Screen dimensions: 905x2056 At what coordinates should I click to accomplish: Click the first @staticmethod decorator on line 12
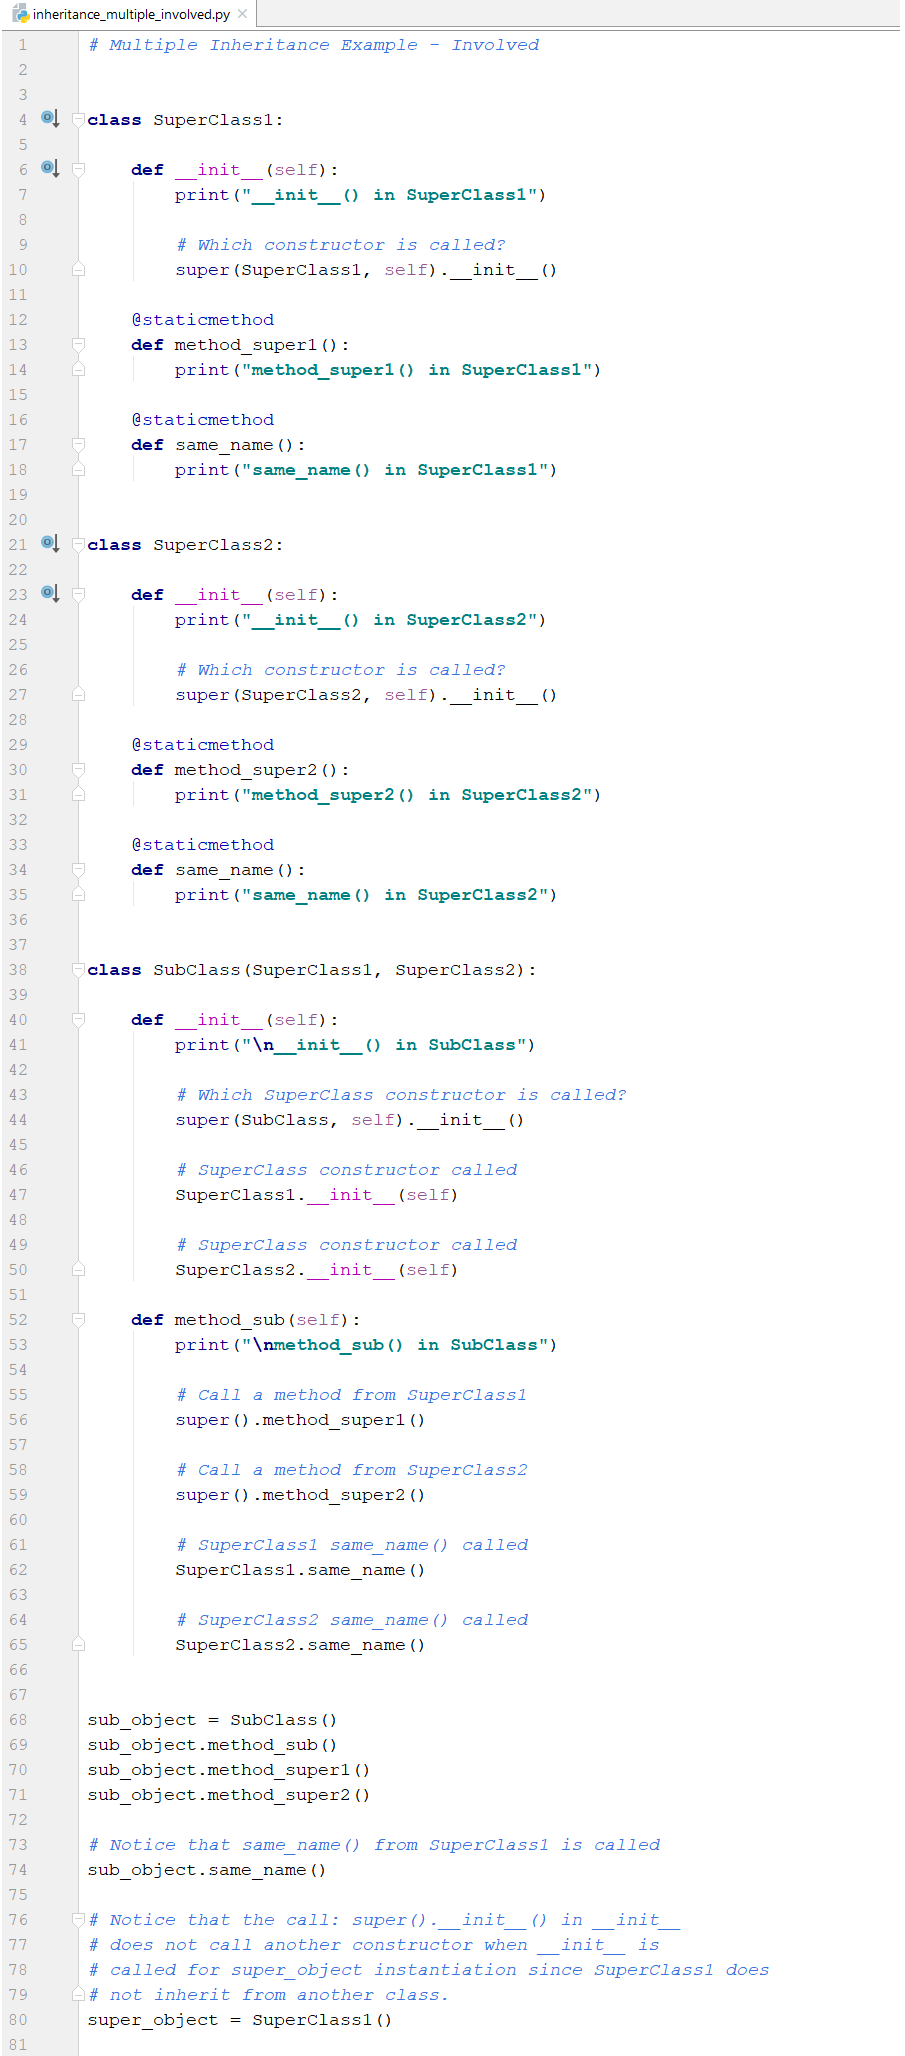pos(202,320)
